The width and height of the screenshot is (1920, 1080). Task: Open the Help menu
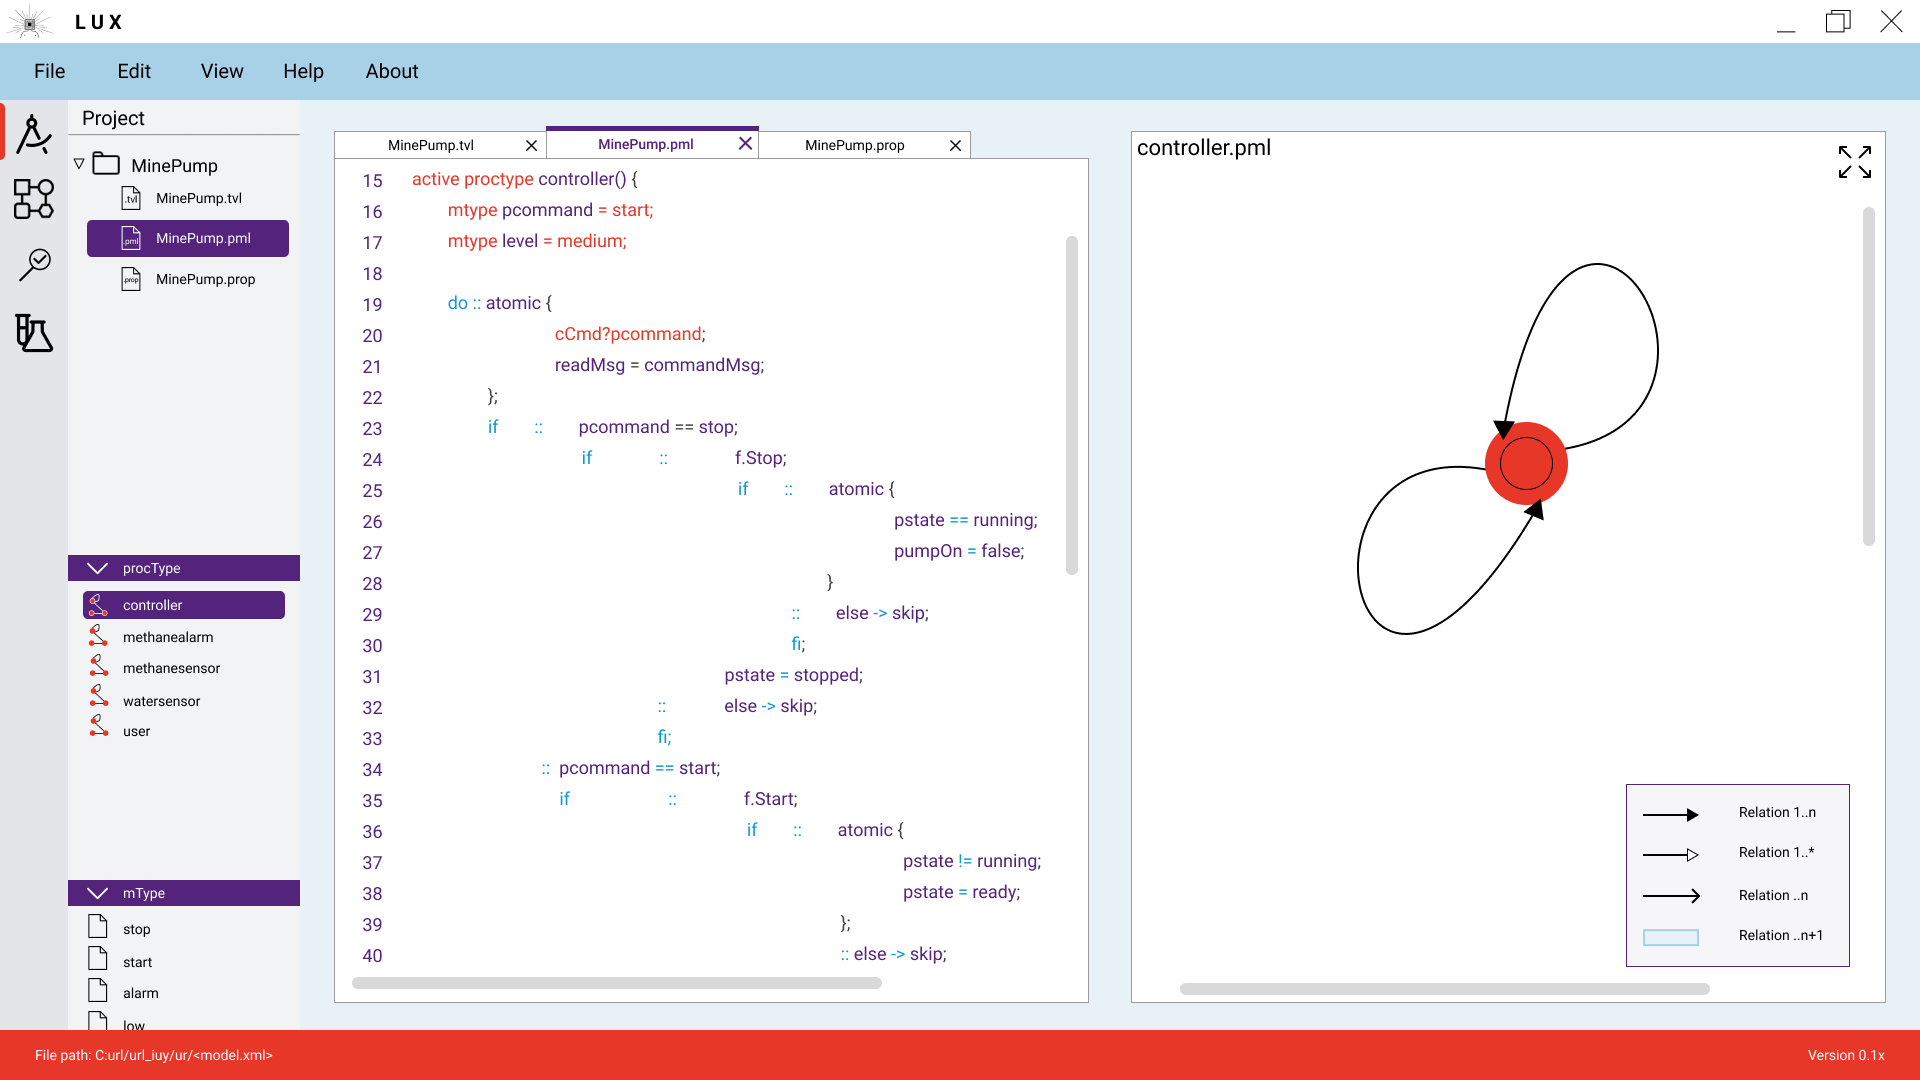303,71
